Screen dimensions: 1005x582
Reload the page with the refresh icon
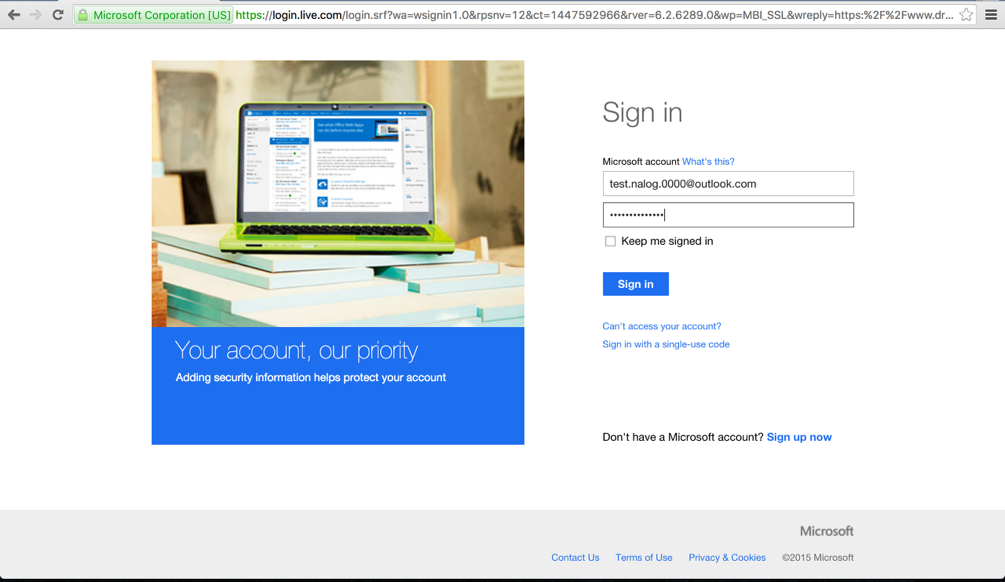[x=58, y=15]
